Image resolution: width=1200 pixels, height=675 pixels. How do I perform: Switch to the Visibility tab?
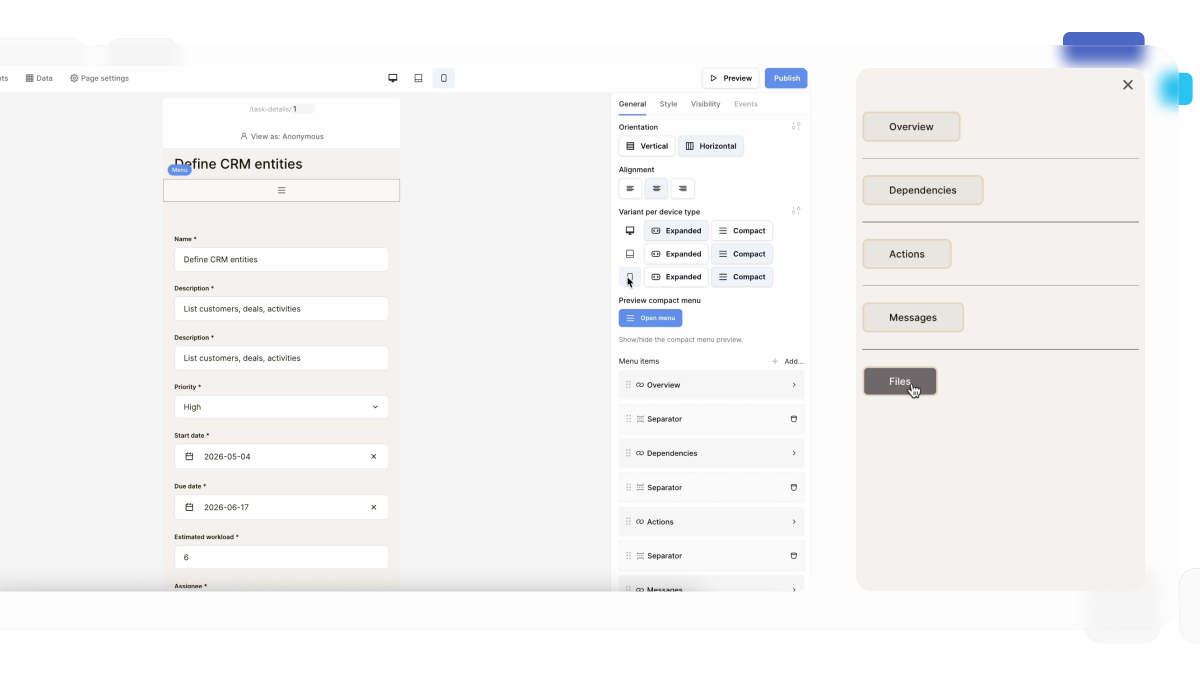point(705,104)
